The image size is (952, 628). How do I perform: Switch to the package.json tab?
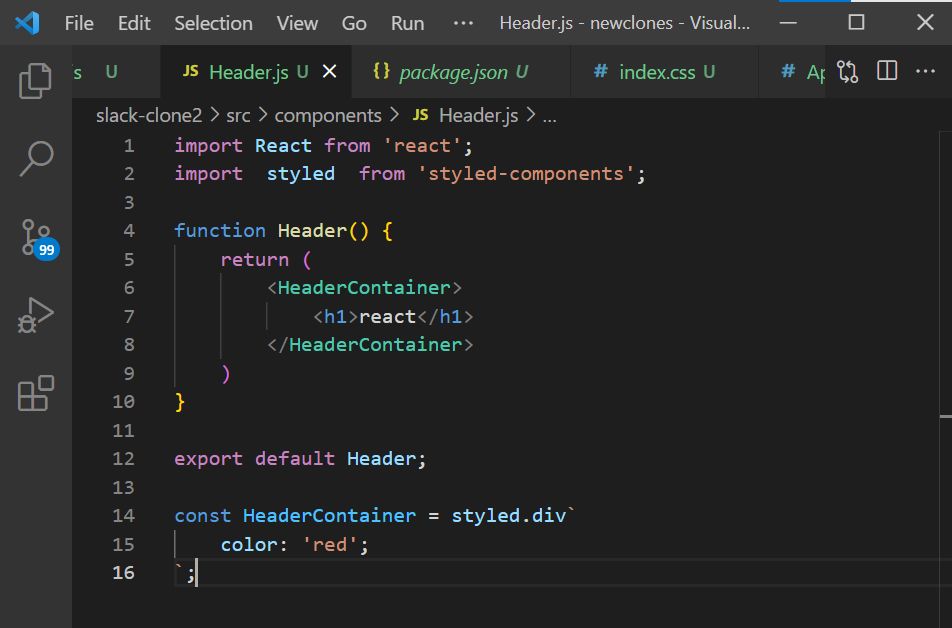pos(461,72)
